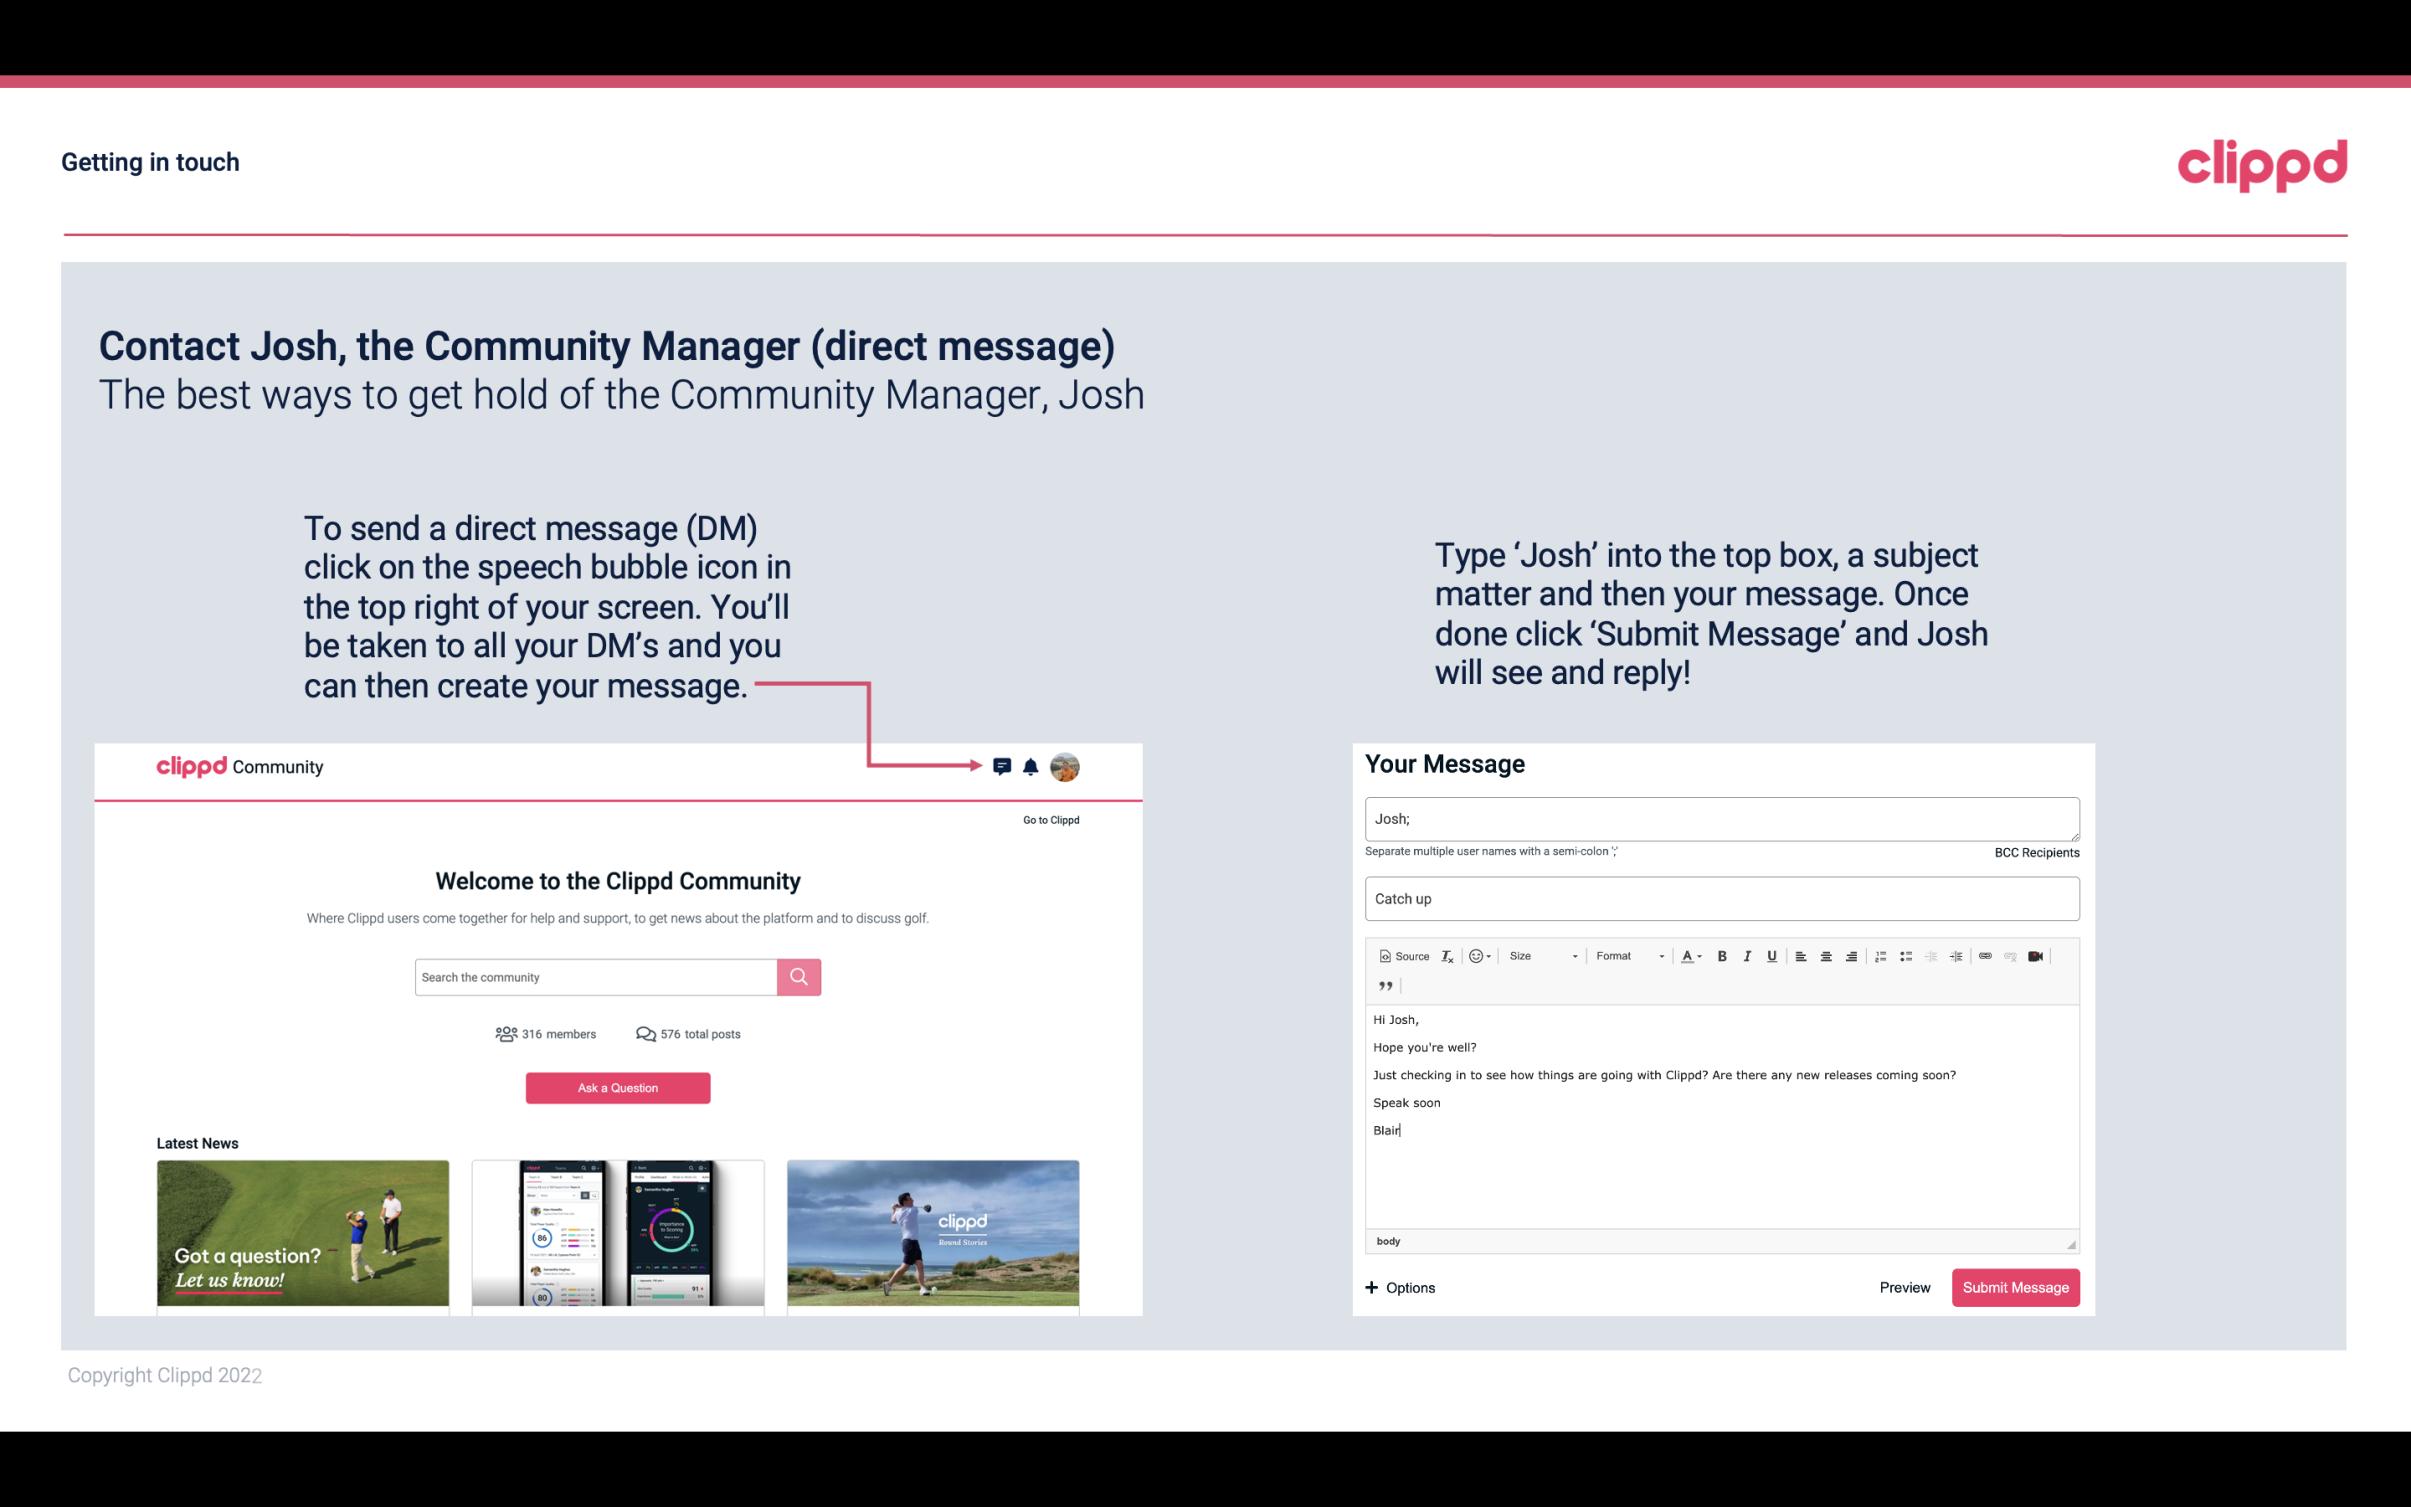The width and height of the screenshot is (2411, 1507).
Task: Click the community search magnifier icon
Action: [797, 976]
